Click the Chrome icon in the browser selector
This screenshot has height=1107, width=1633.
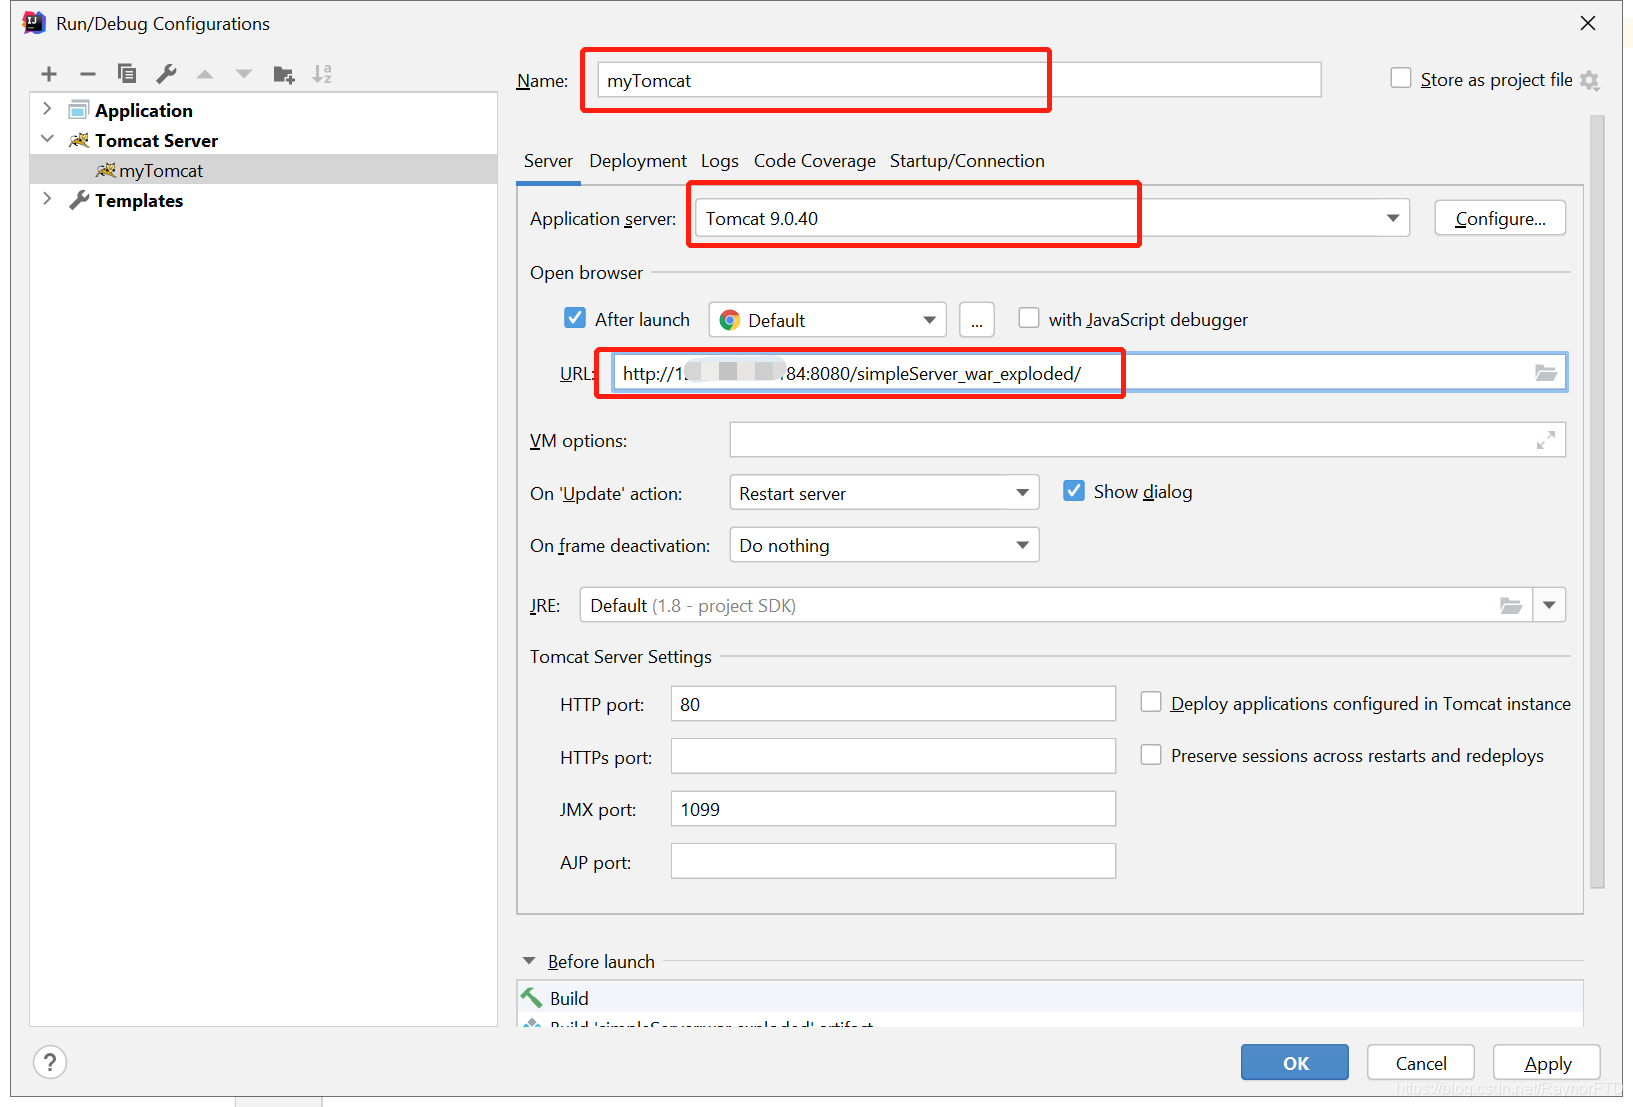730,320
